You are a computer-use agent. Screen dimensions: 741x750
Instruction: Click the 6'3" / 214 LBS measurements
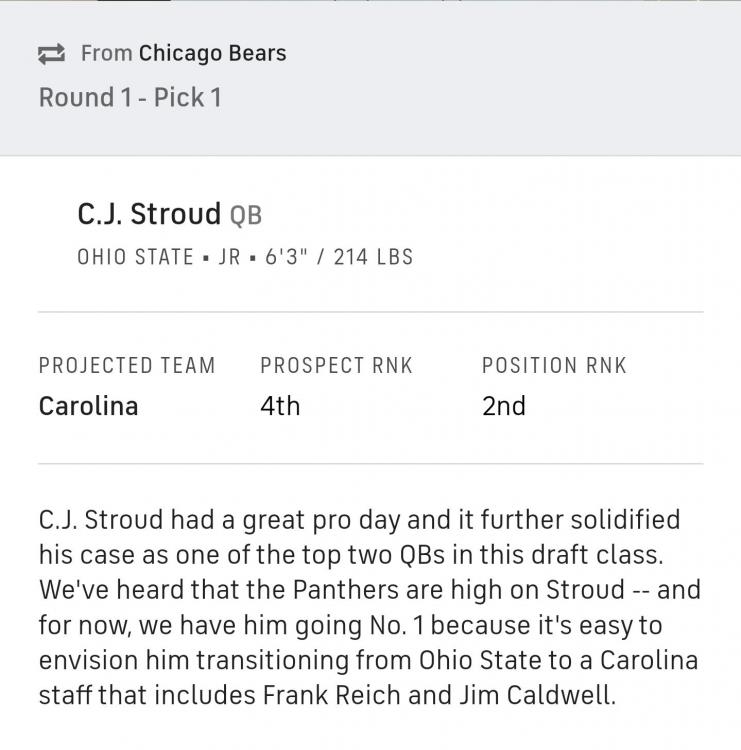338,257
